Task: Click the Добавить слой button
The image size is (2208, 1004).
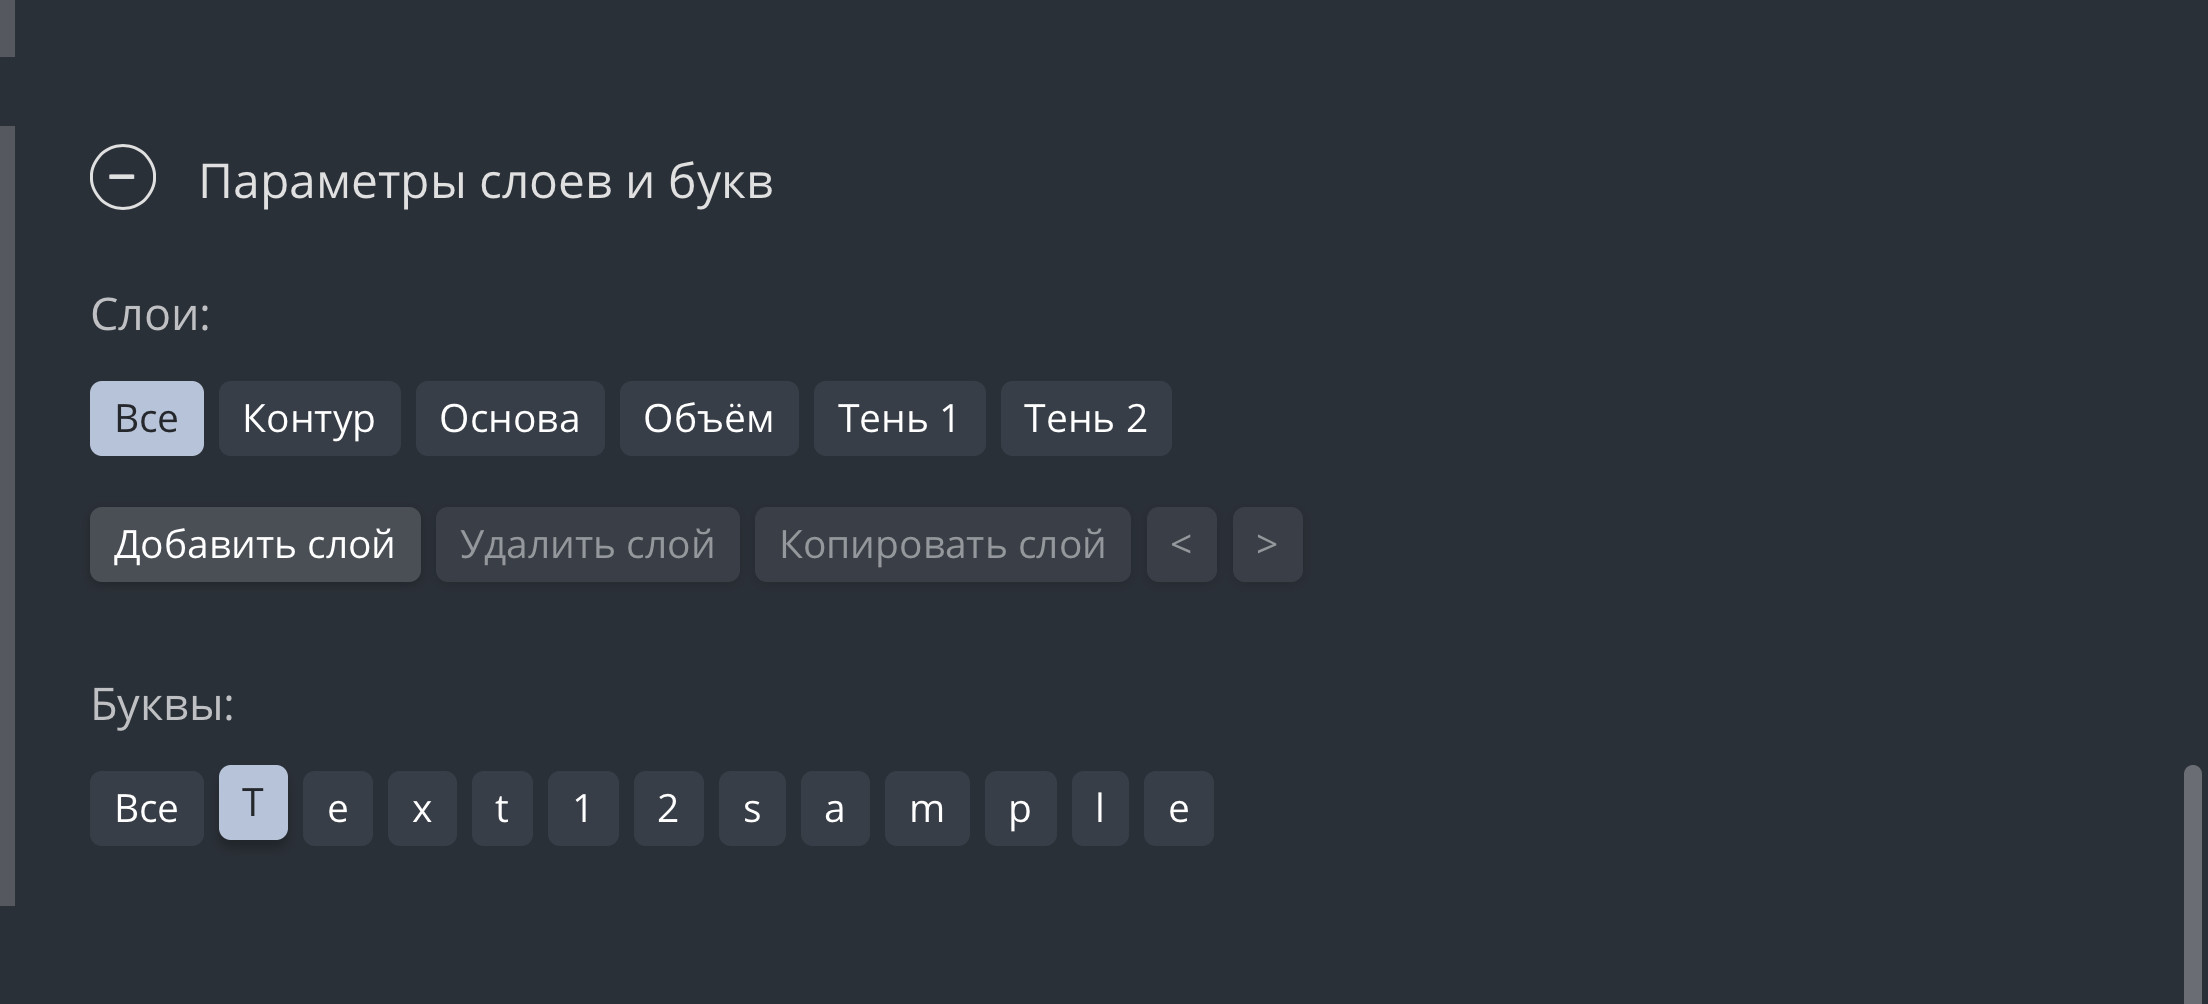Action: click(x=255, y=545)
